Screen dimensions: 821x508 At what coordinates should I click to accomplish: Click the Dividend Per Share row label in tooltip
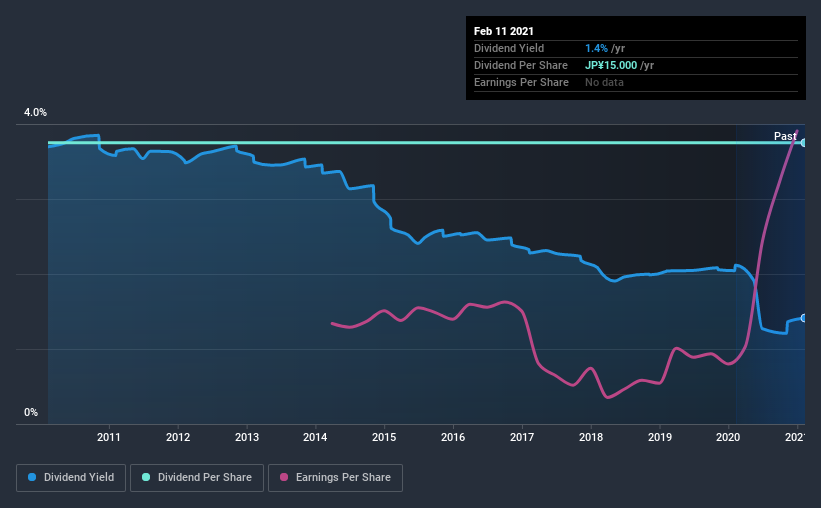tap(521, 65)
